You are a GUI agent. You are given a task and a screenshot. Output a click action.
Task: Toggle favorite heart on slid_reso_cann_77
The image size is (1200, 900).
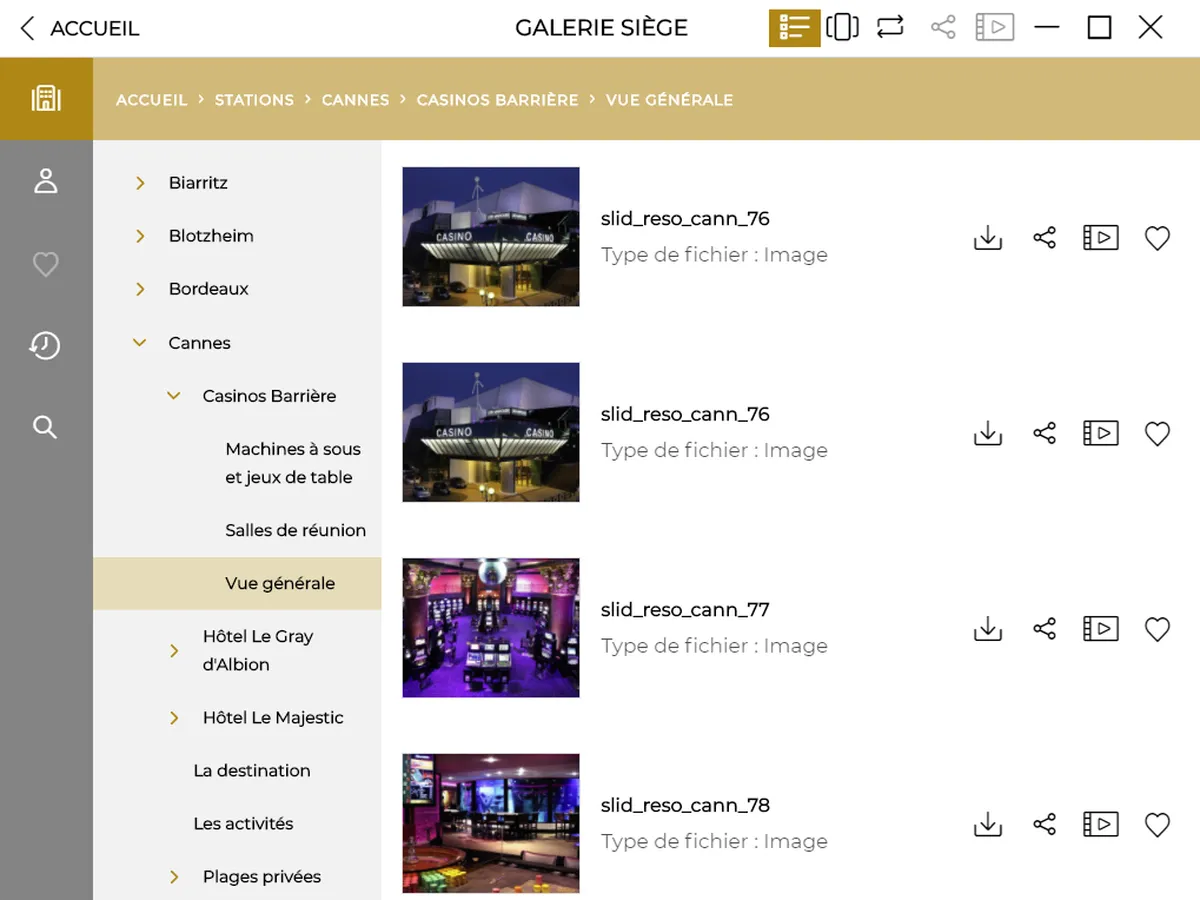tap(1157, 629)
